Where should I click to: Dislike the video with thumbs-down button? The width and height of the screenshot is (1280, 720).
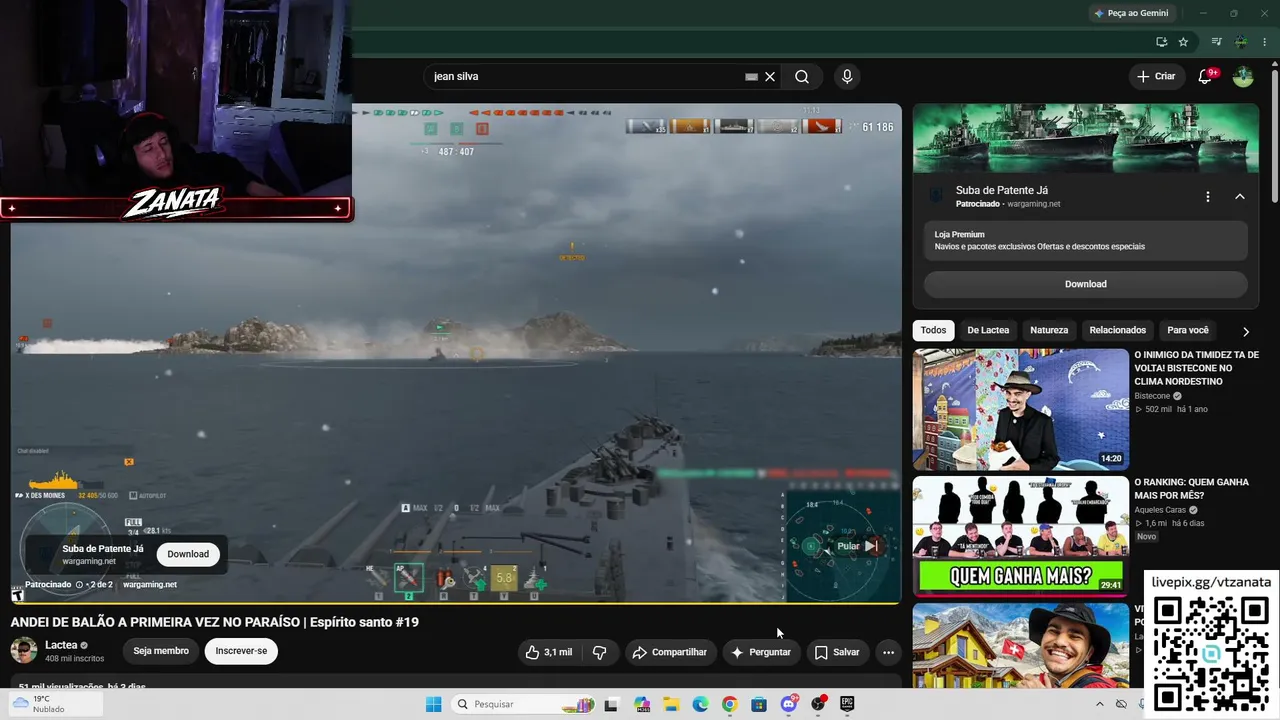pos(600,652)
